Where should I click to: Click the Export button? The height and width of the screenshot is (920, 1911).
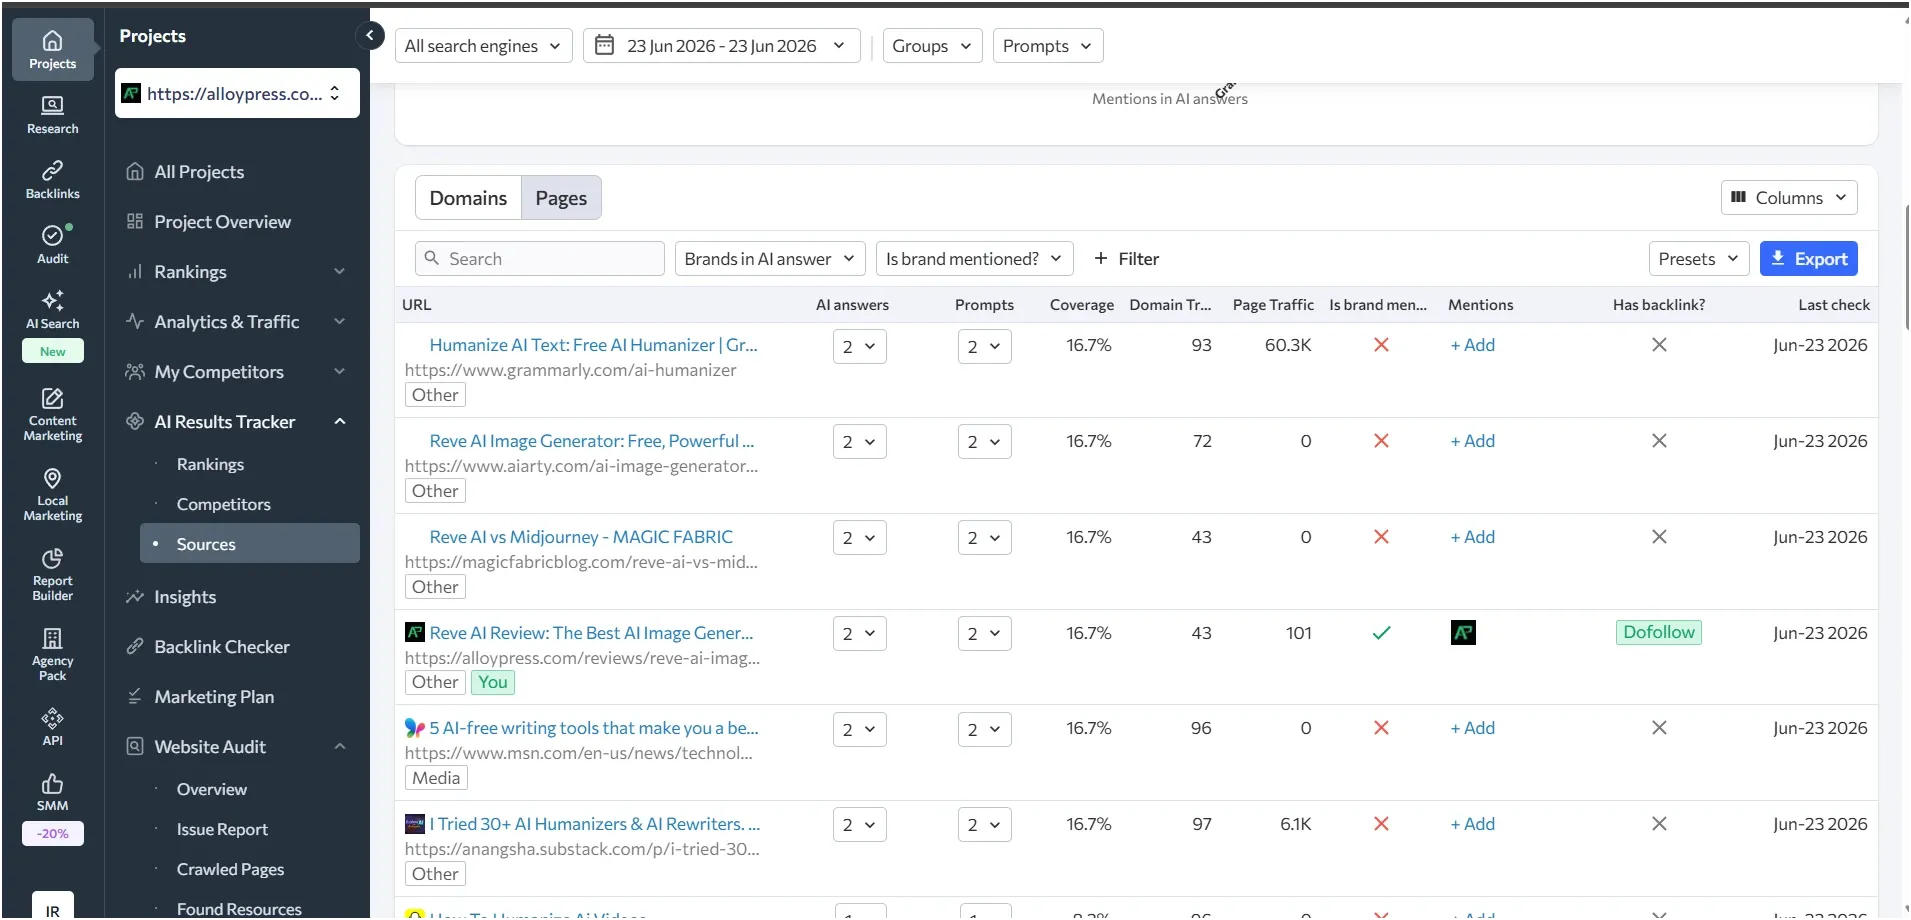[x=1808, y=259]
